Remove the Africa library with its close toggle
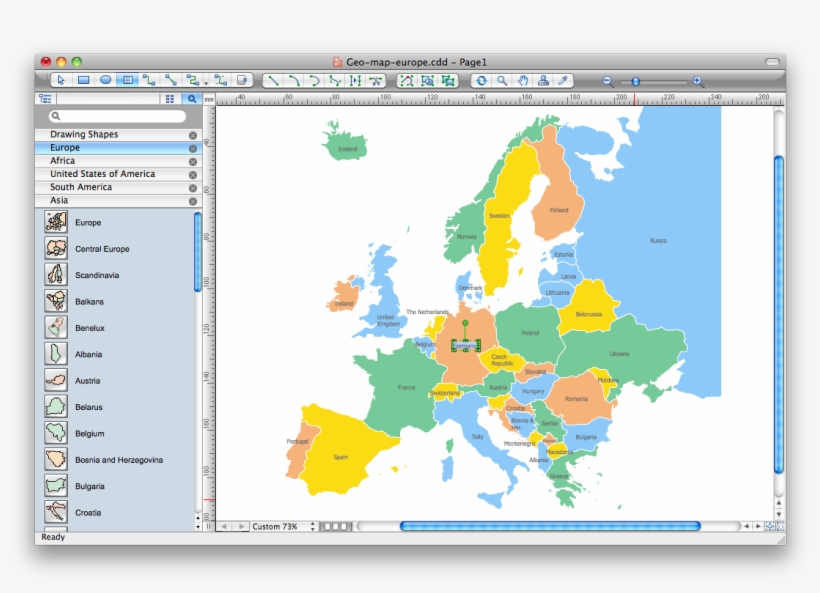 (192, 160)
